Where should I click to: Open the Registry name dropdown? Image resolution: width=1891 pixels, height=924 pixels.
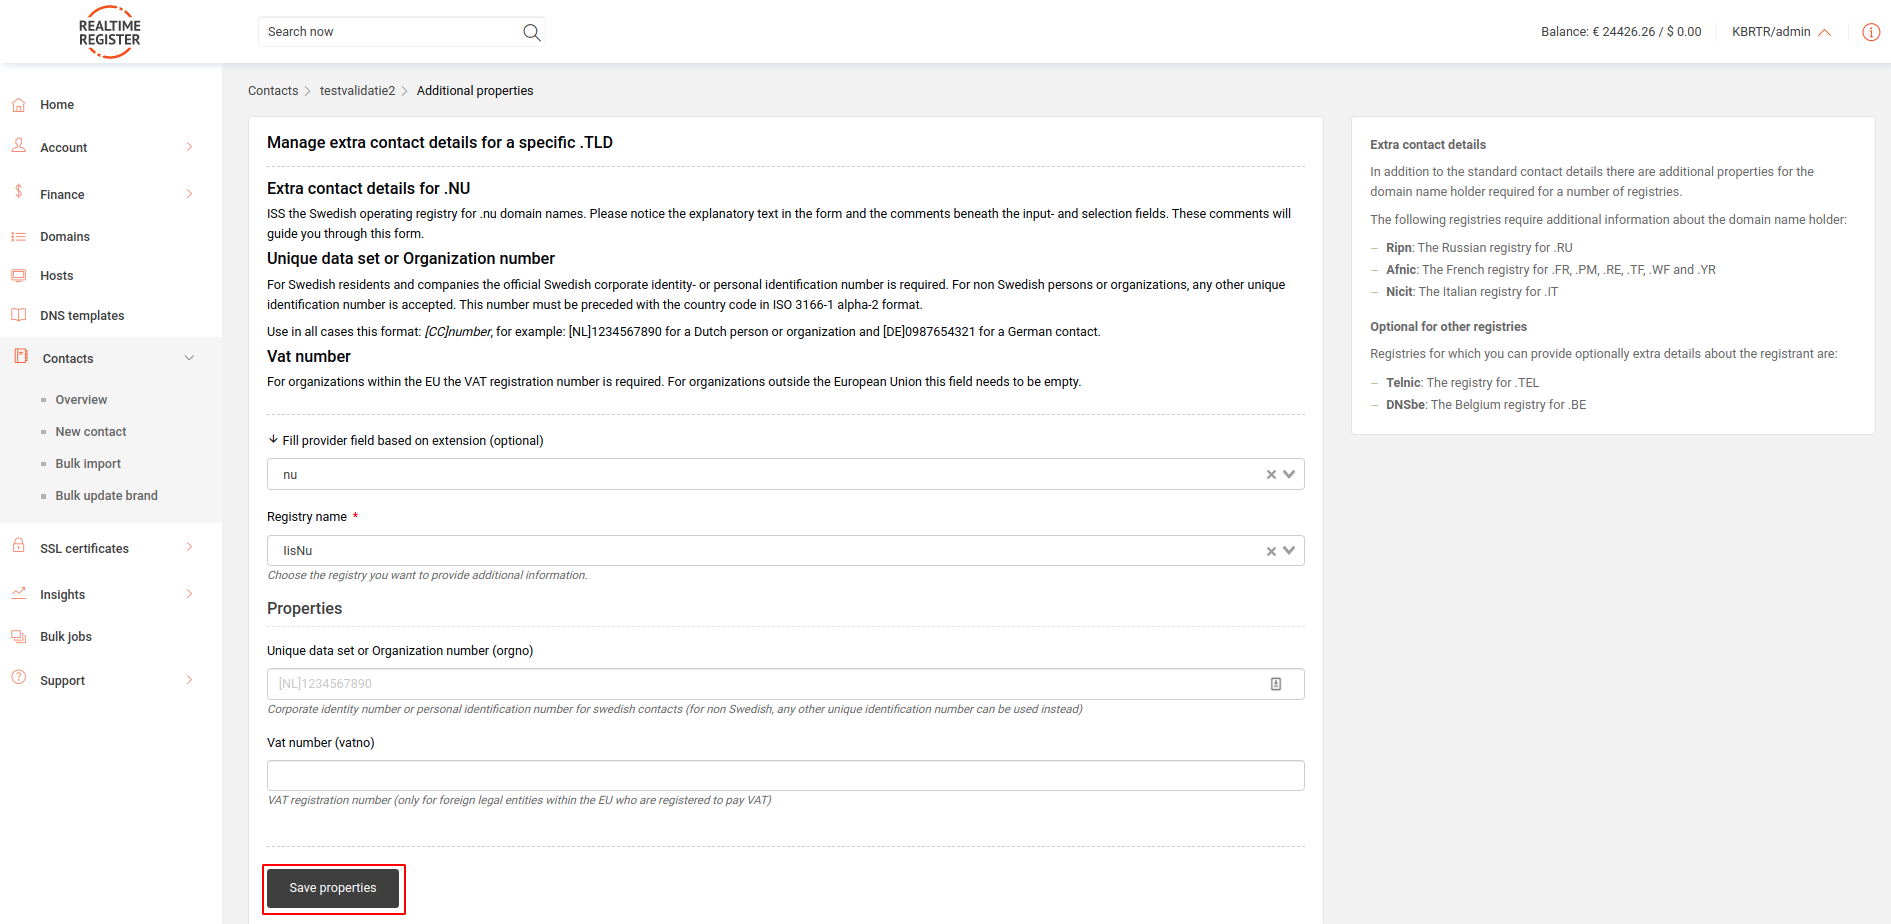click(1290, 550)
